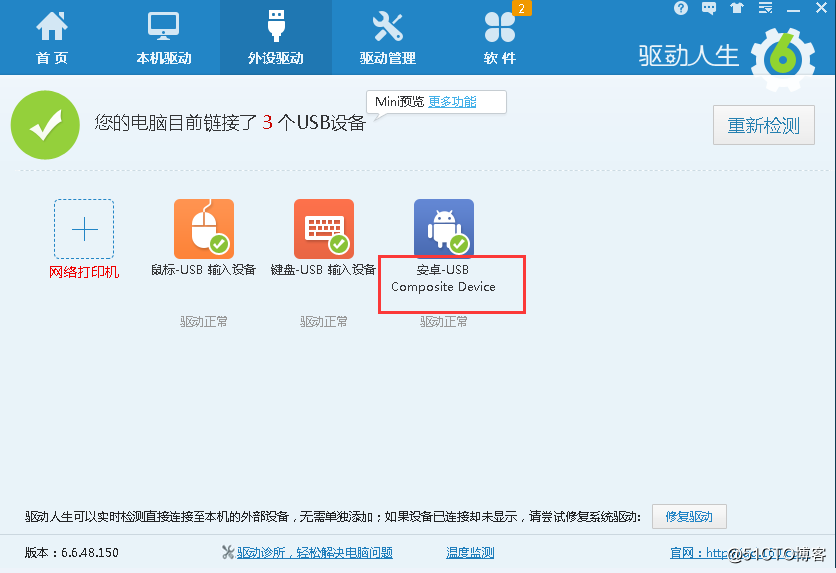Open 驱动管理 tab
The image size is (836, 573).
click(x=388, y=38)
